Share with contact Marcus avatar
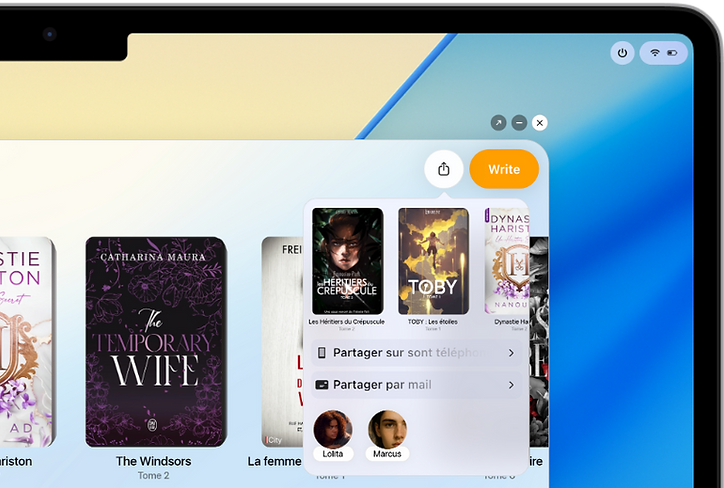The height and width of the screenshot is (488, 724). click(x=387, y=429)
